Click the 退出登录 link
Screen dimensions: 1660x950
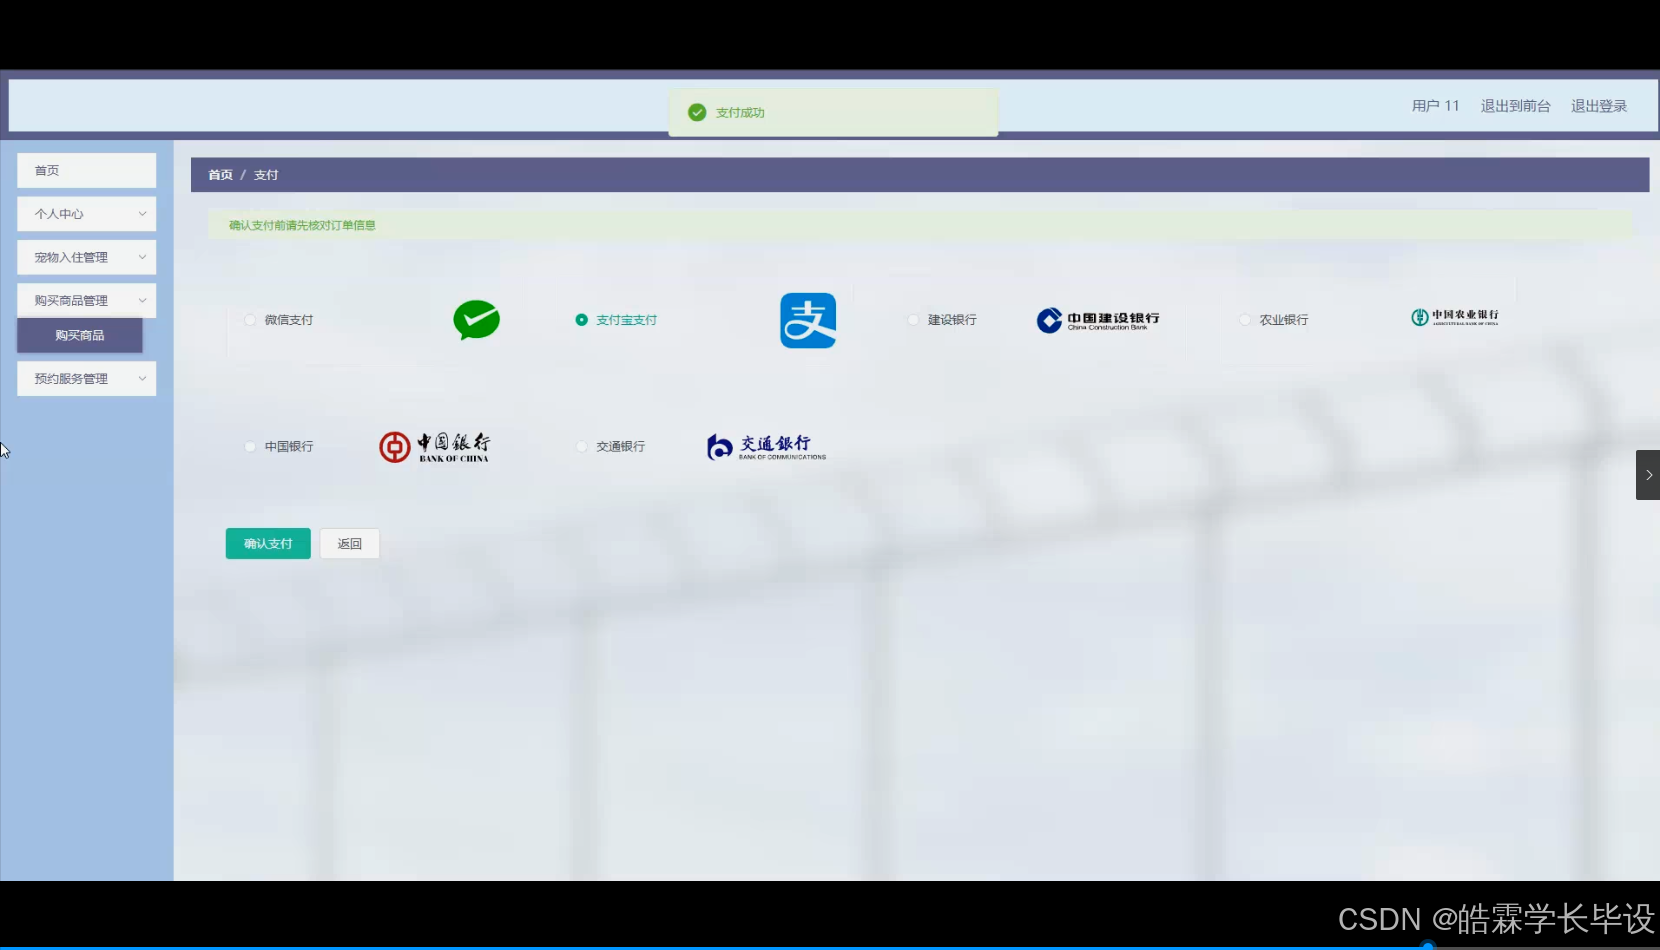tap(1599, 106)
